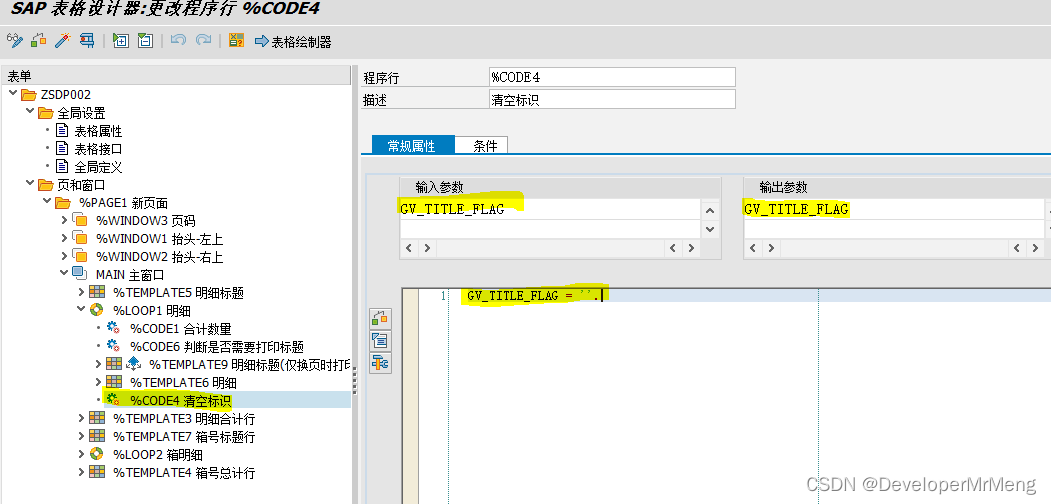Expand the %LOOP2 箱明细 node
This screenshot has height=504, width=1051.
81,454
